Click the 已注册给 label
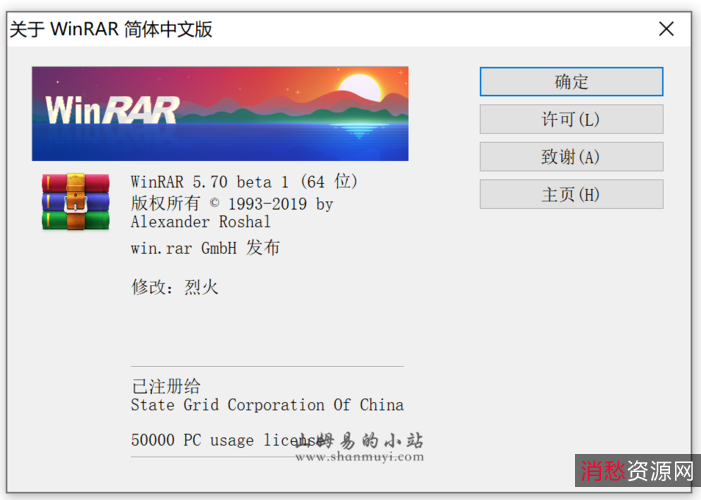Screen dimensions: 701x500 [166, 386]
